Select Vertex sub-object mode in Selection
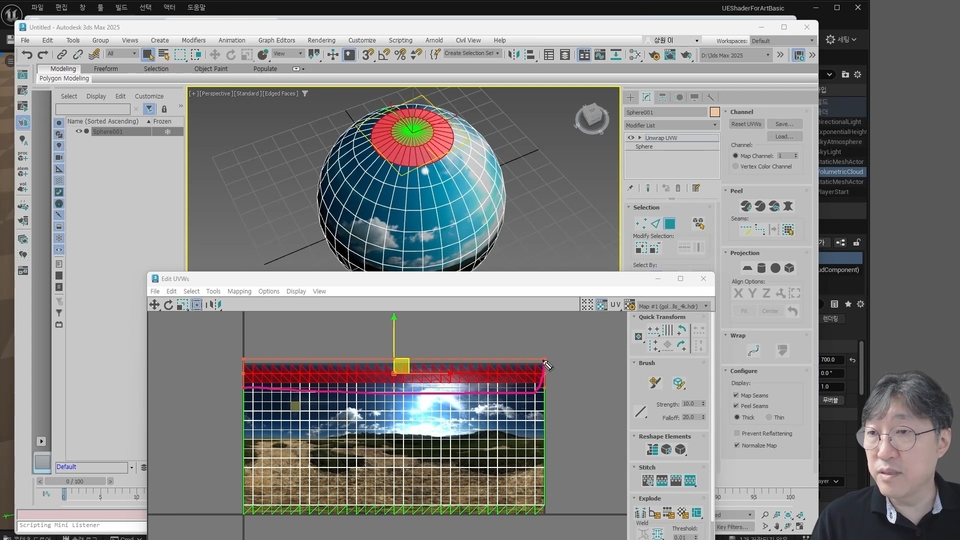 (640, 223)
